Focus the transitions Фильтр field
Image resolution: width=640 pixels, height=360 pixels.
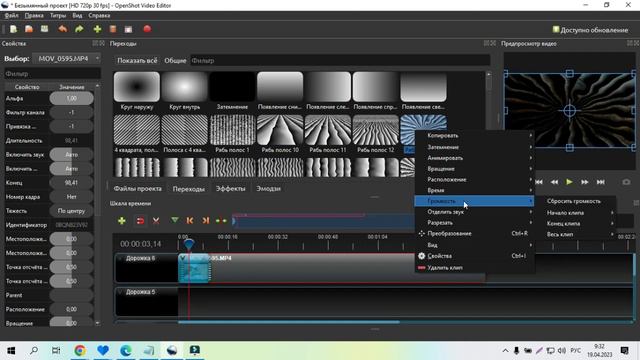(340, 60)
